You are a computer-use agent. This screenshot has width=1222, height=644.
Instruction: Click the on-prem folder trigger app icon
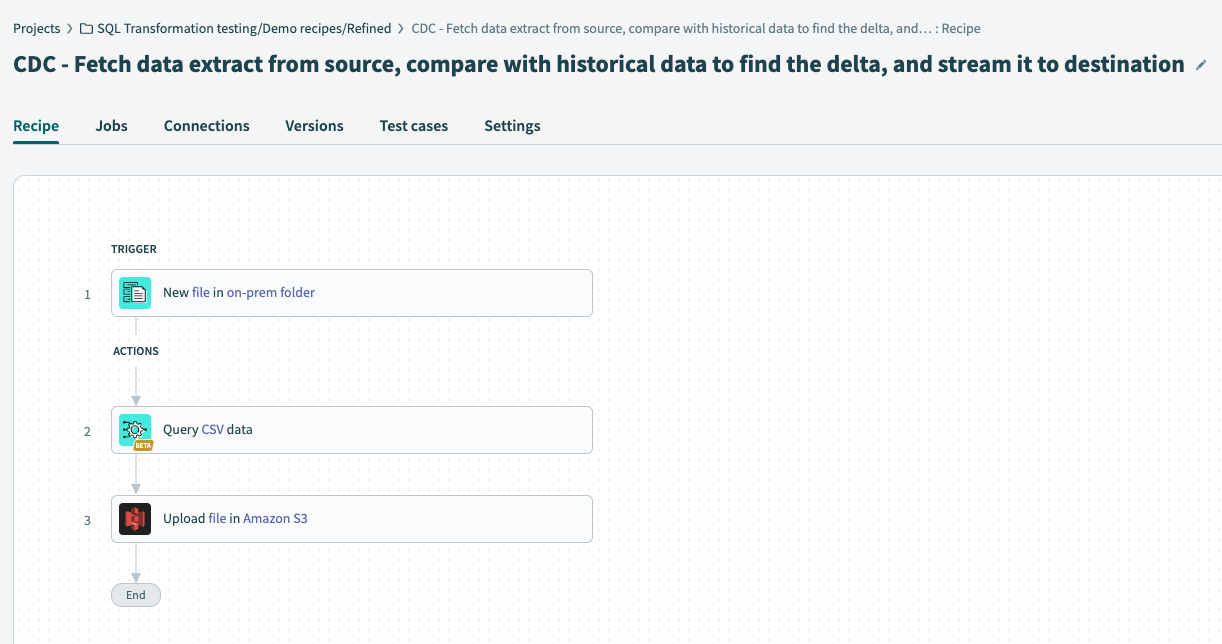pos(135,292)
